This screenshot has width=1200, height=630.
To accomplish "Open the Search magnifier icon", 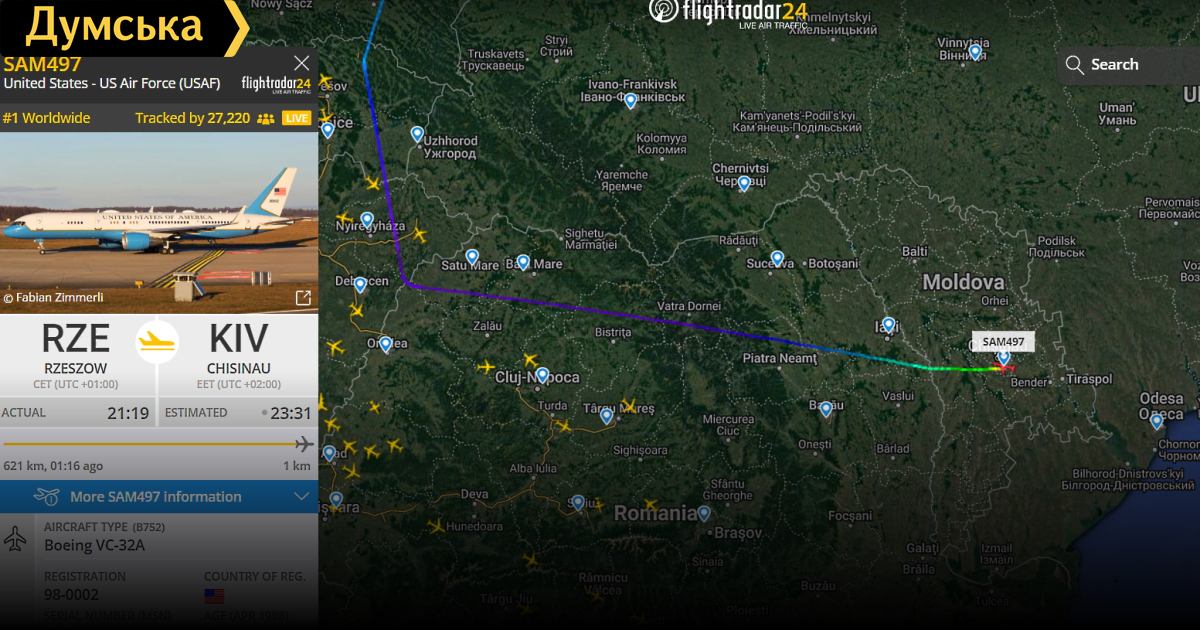I will [1074, 65].
